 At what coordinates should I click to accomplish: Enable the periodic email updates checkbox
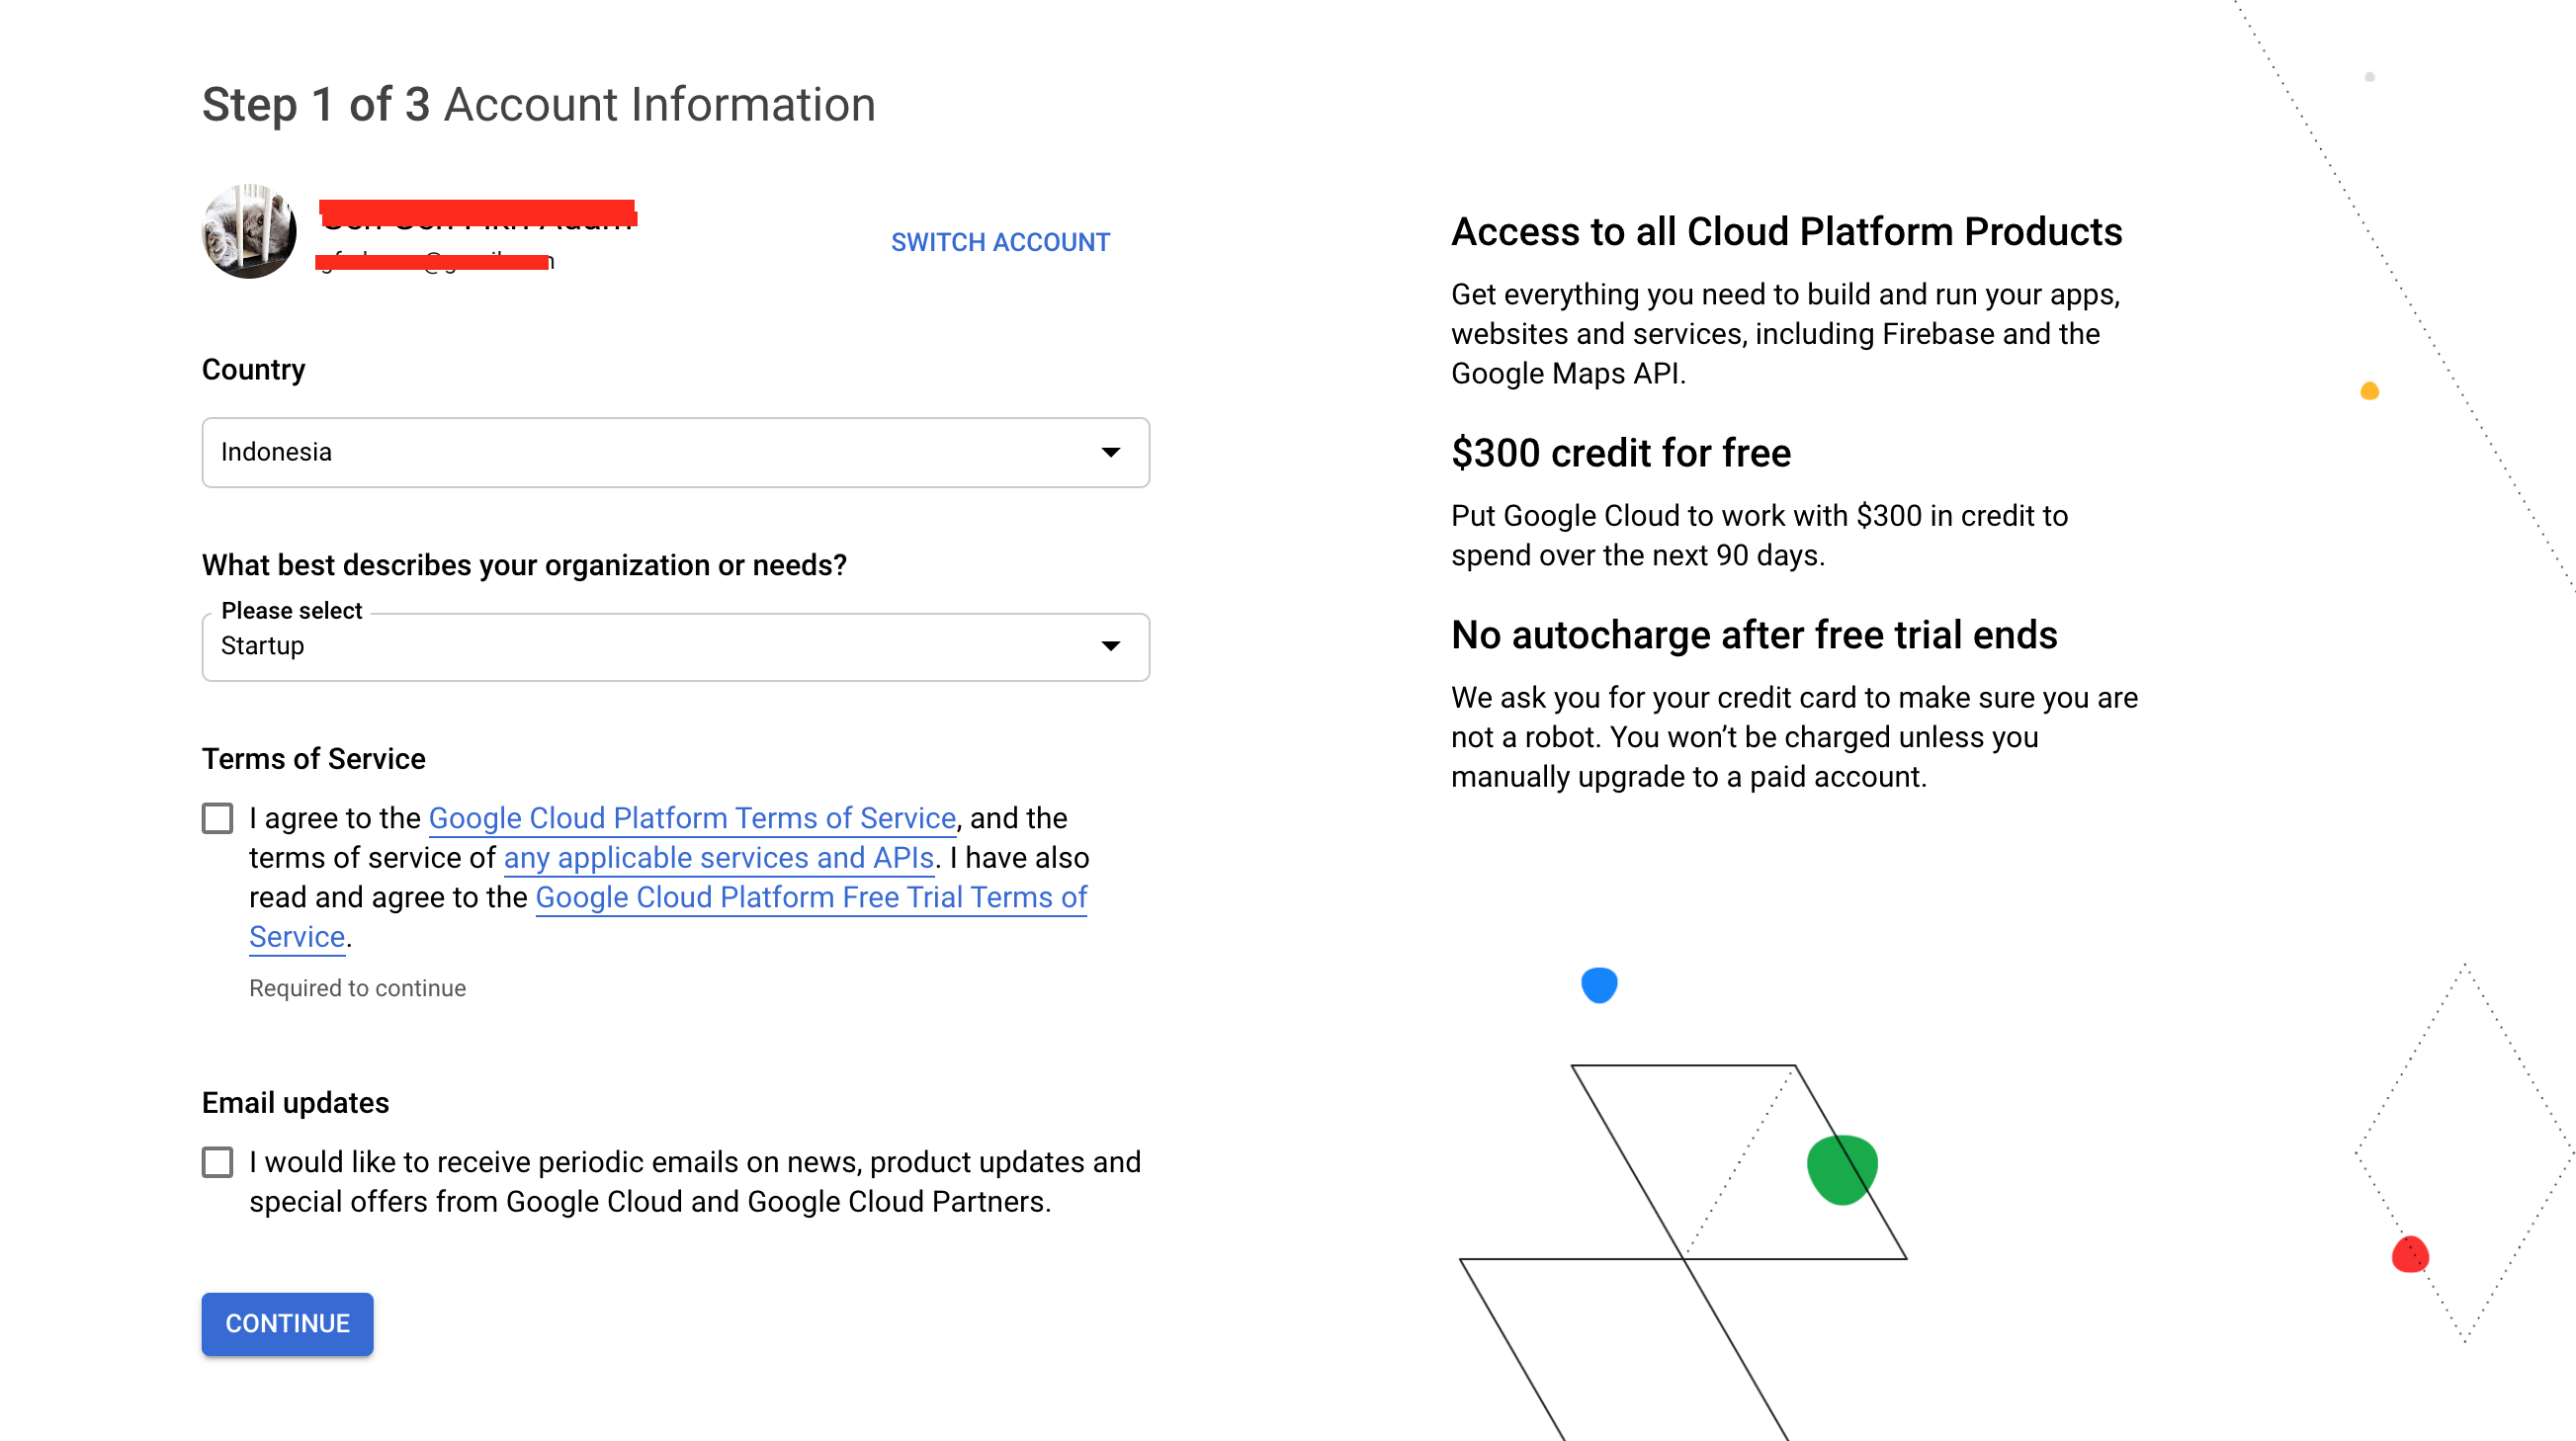point(217,1162)
